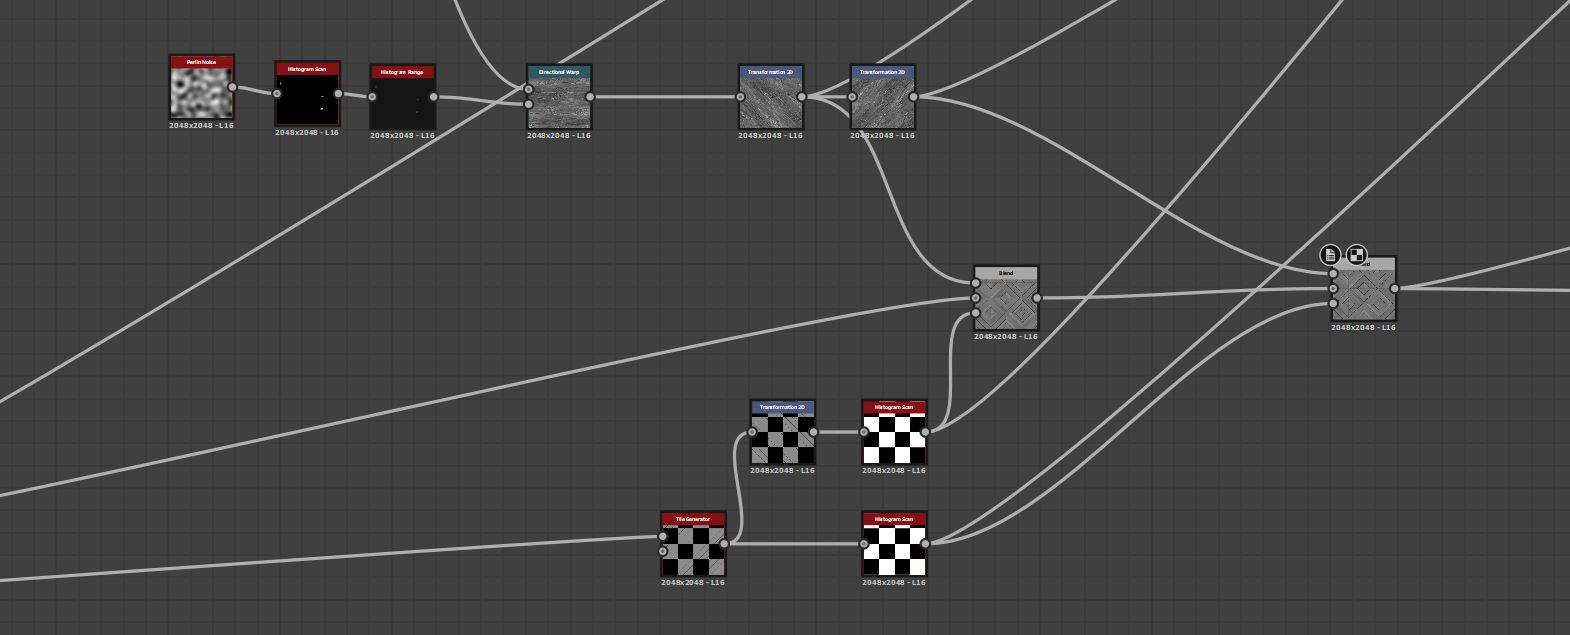Click the upper input connector of Directional Warp
This screenshot has width=1570, height=635.
529,90
